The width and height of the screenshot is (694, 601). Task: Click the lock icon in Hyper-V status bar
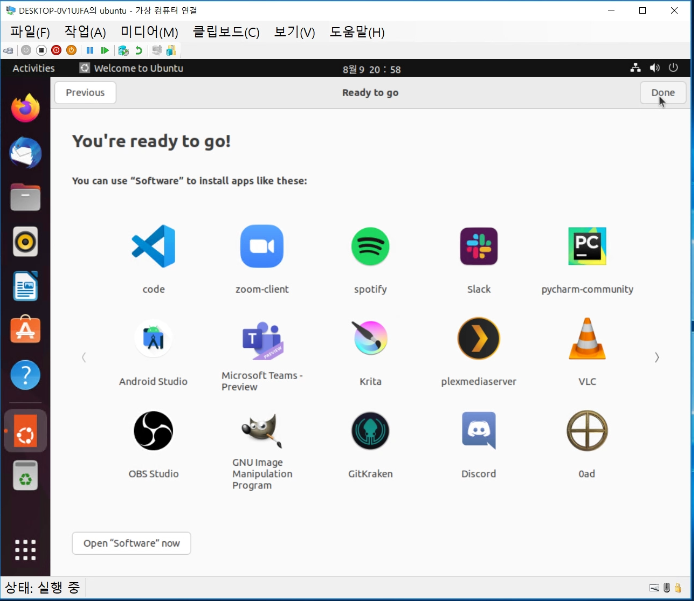pos(678,588)
